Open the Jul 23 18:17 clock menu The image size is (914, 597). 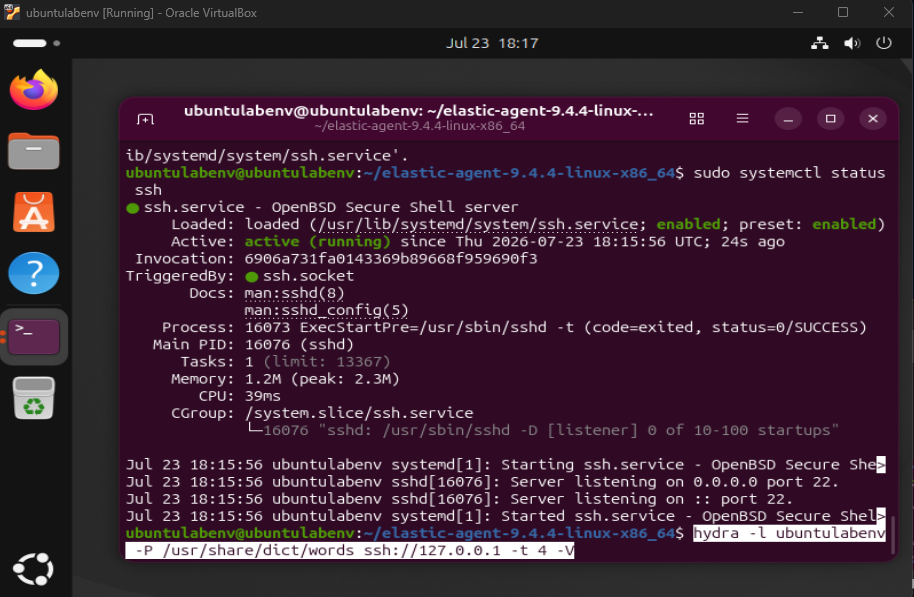coord(492,43)
